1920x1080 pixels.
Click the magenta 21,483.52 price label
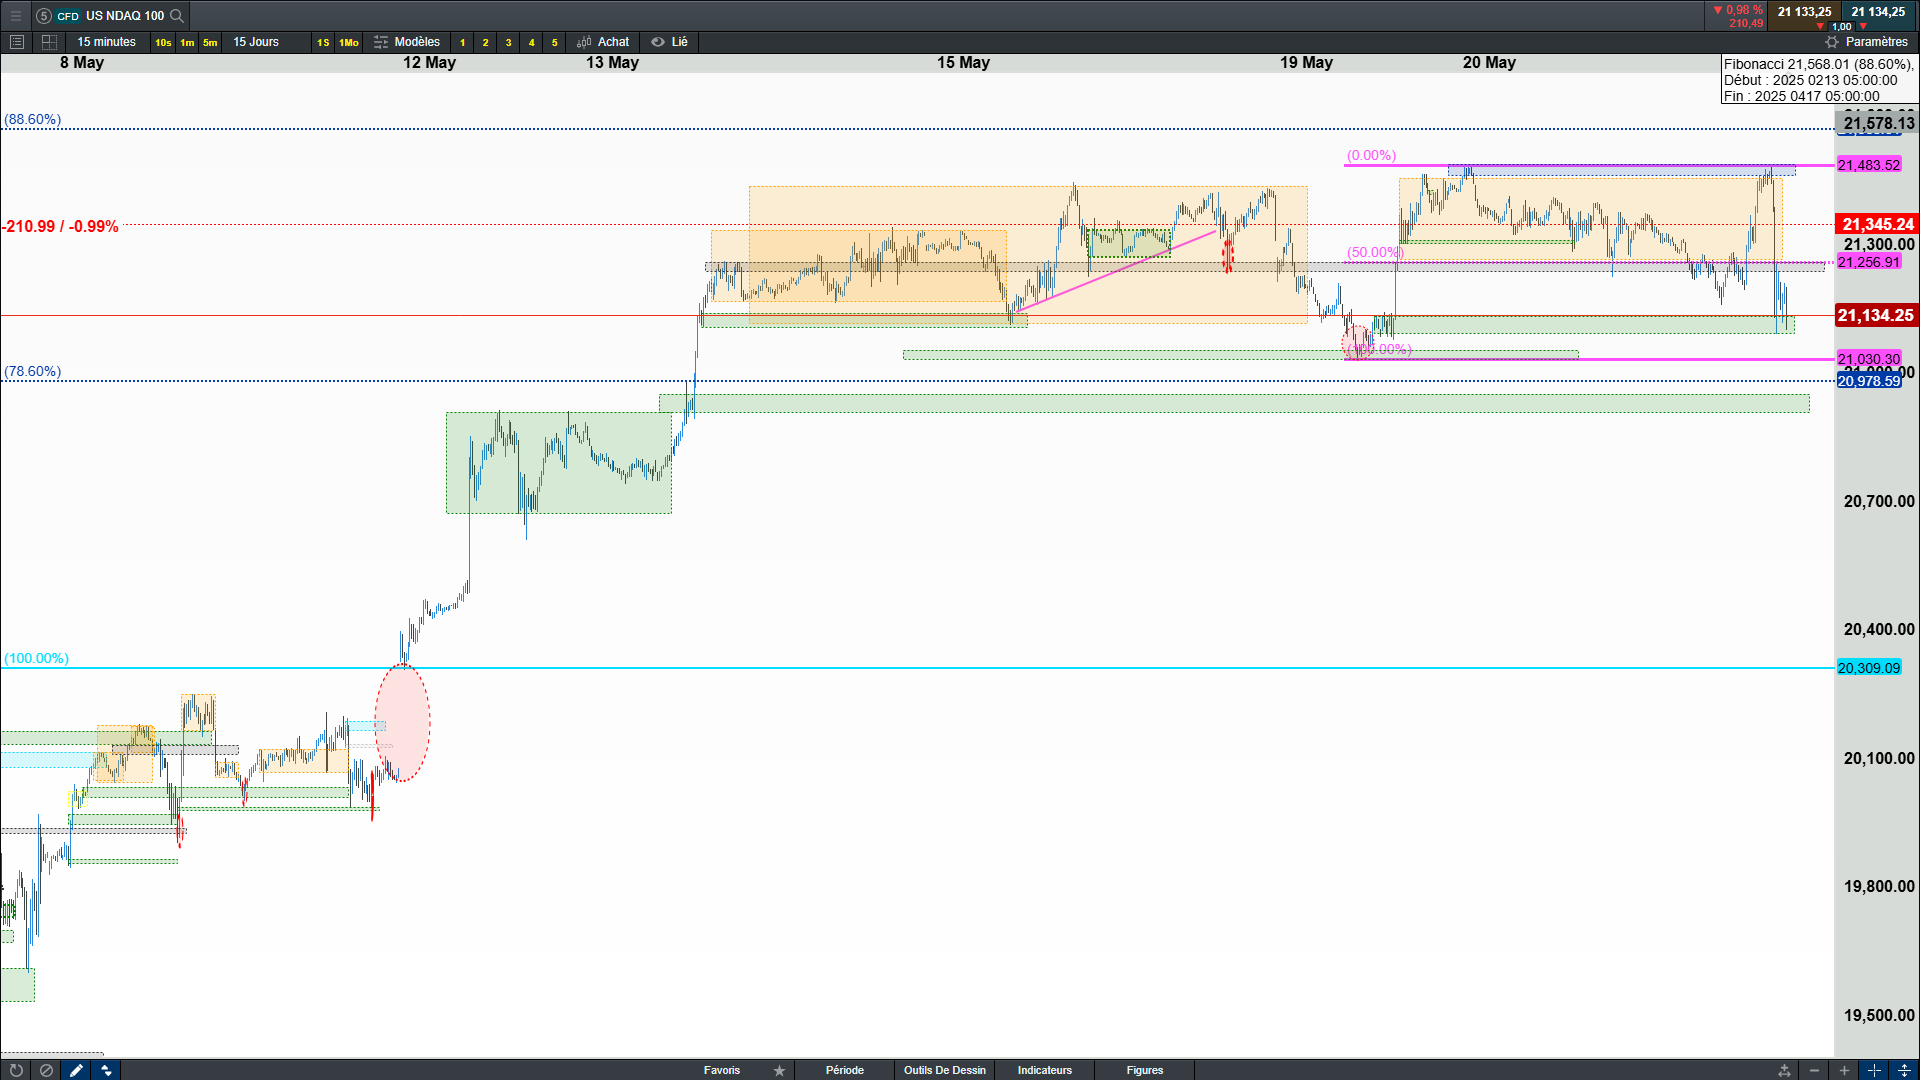(1868, 165)
